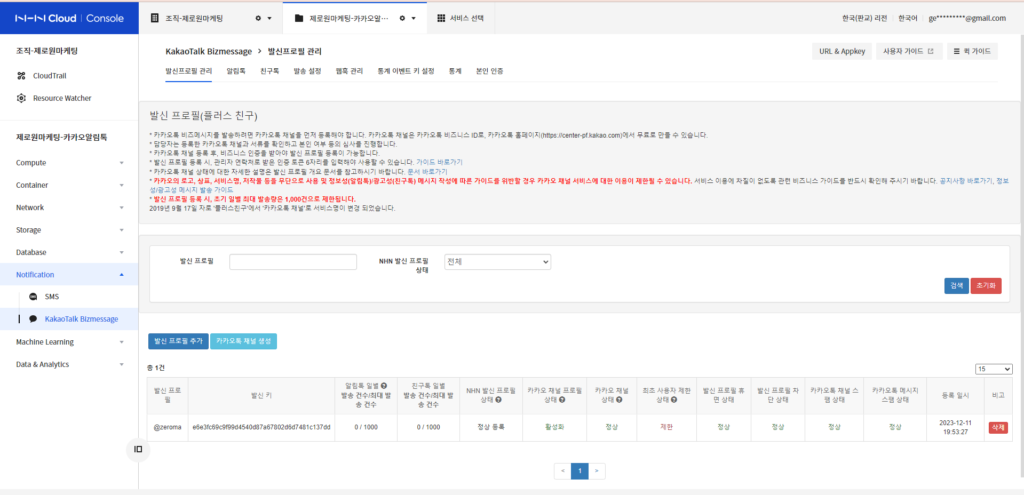Image resolution: width=1024 pixels, height=495 pixels.
Task: Go to previous page with the left arrow
Action: point(562,471)
